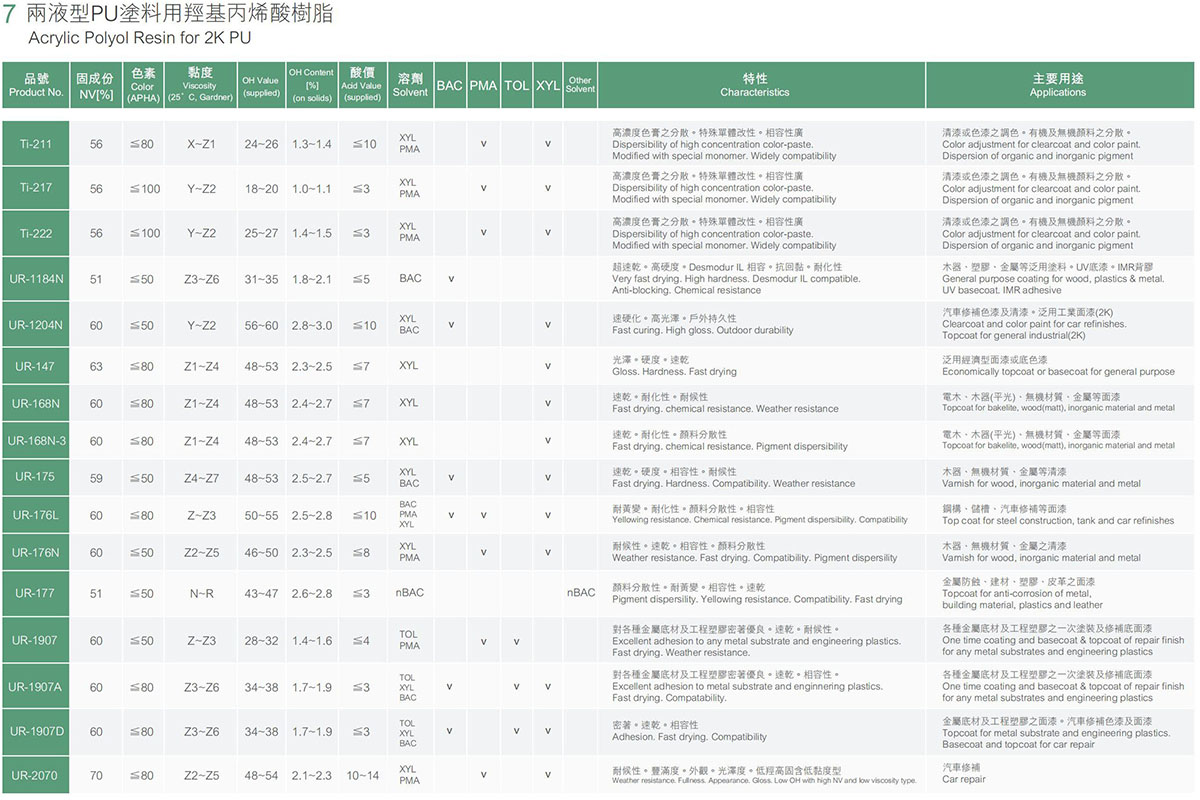Select the Ti-211 product number cell
The height and width of the screenshot is (800, 1200).
[36, 144]
